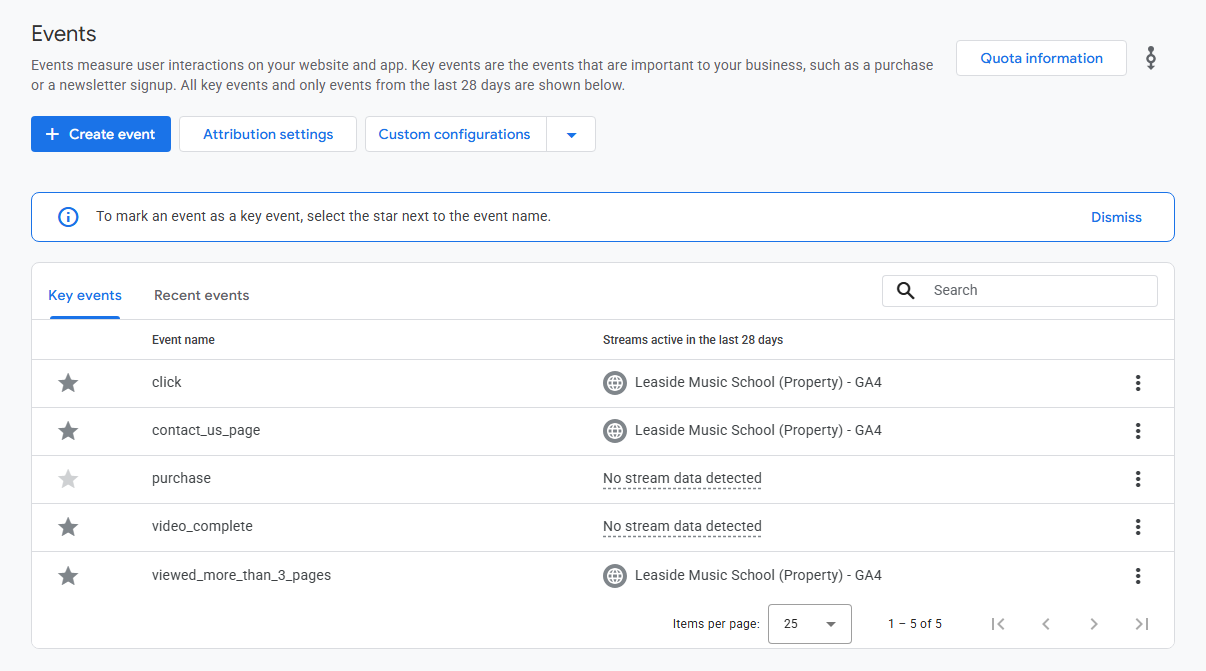Expand the Custom configurations dropdown arrow

click(x=571, y=134)
